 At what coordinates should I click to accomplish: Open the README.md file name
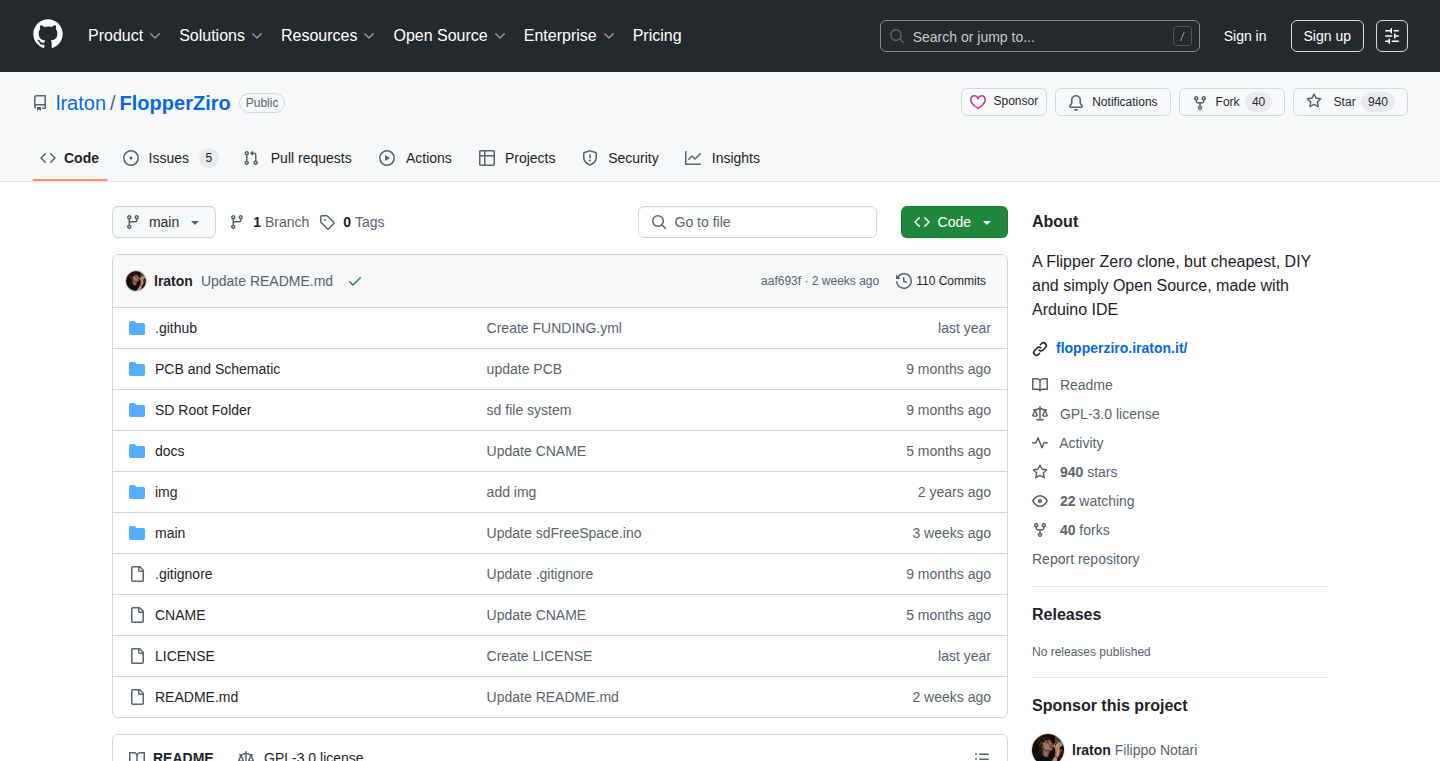[196, 697]
